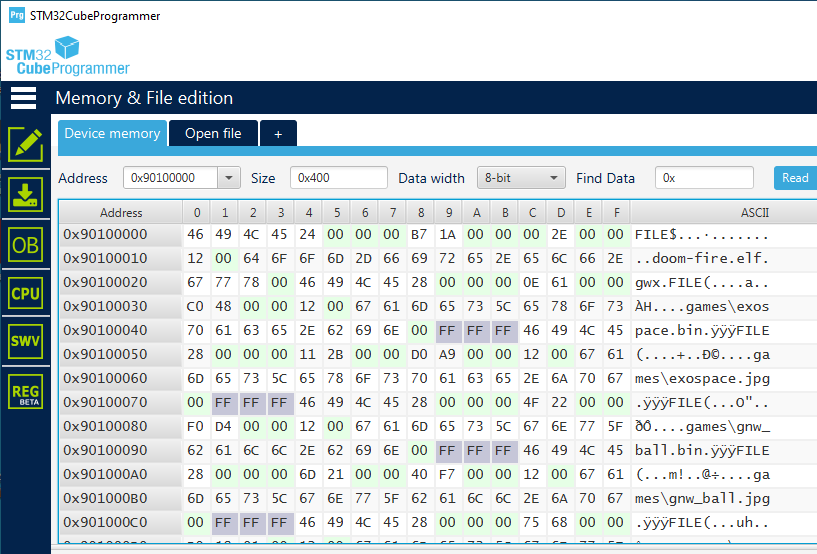Click the STM32CubeProgrammer logo

tap(68, 56)
